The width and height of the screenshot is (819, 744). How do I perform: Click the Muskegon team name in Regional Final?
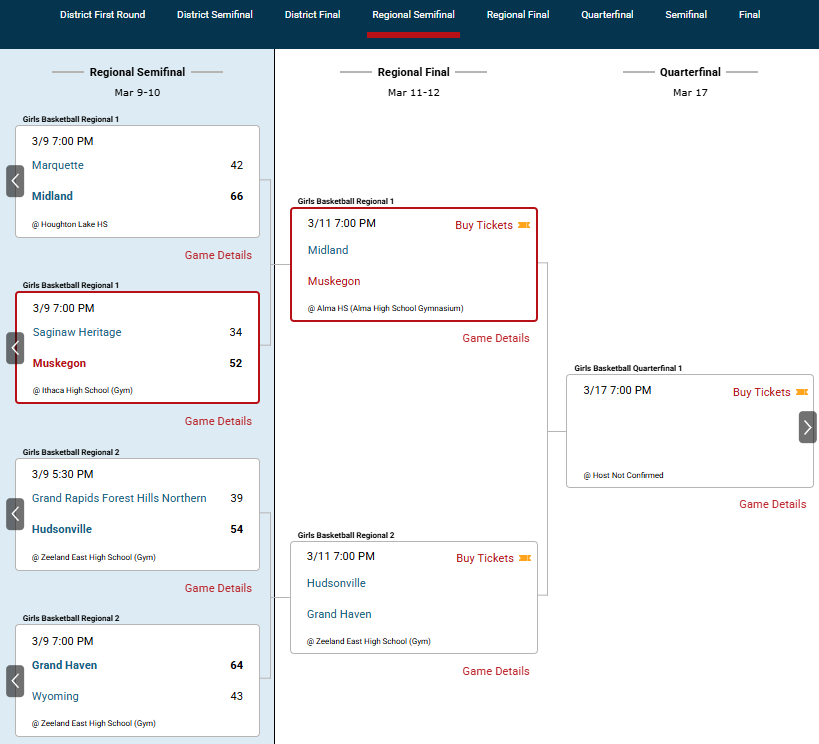[x=334, y=281]
